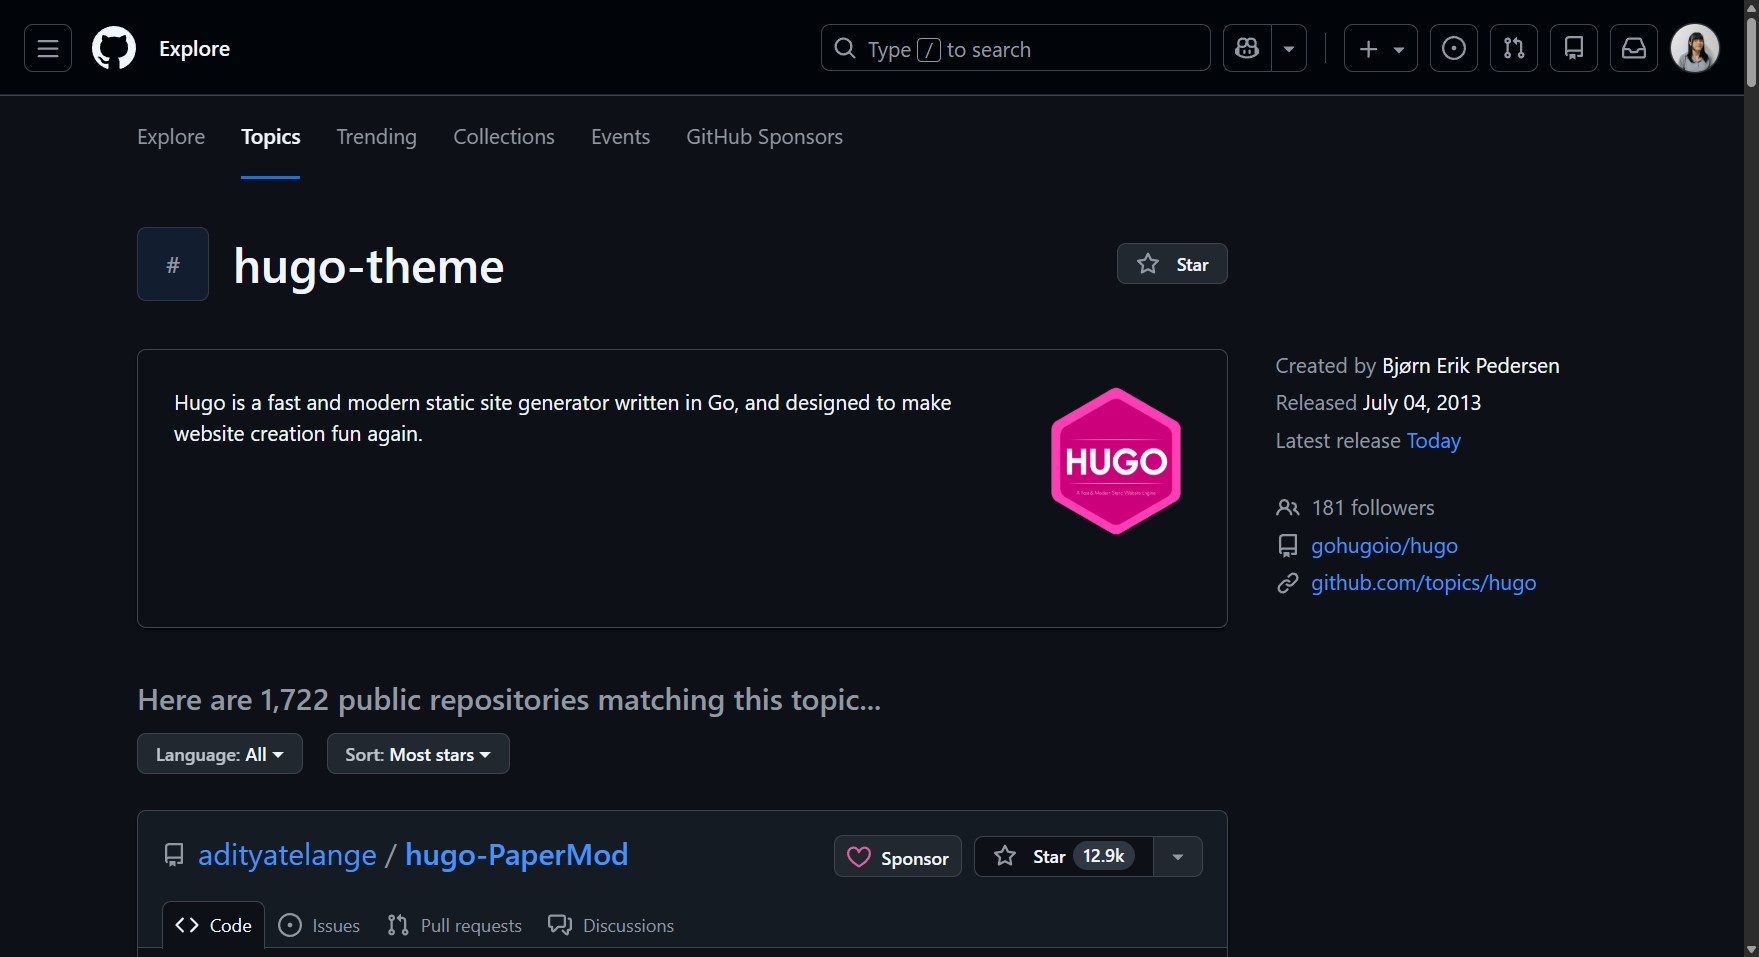The height and width of the screenshot is (957, 1759).
Task: View your pull requests icon
Action: tap(1514, 47)
